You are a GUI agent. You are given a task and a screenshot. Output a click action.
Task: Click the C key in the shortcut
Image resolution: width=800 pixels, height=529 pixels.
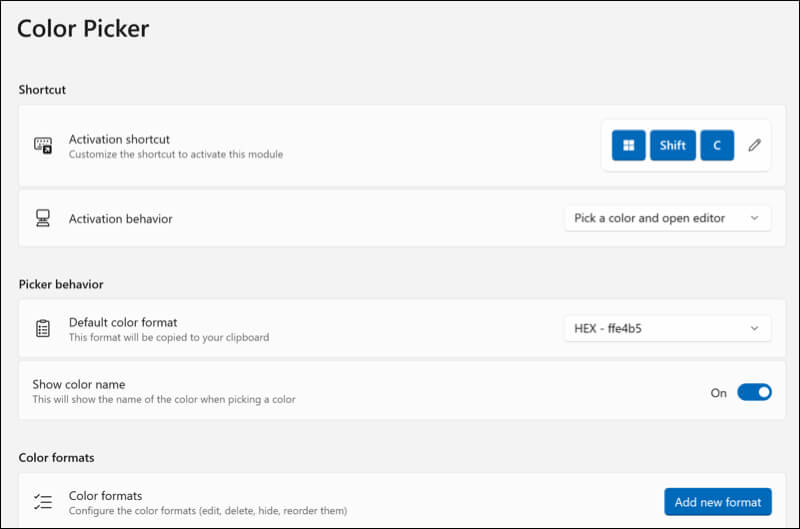716,145
